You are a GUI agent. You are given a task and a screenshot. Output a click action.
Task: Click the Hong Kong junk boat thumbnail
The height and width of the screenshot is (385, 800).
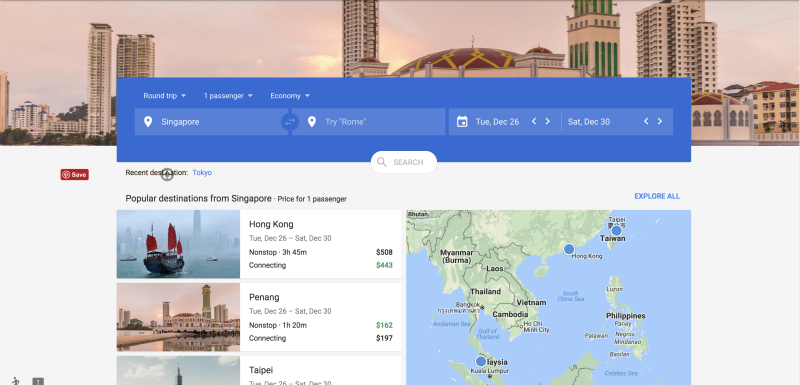[x=178, y=244]
